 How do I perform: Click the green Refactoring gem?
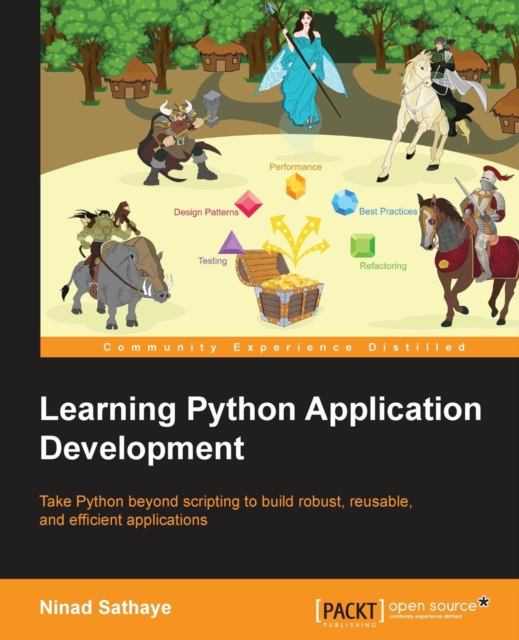coord(362,245)
